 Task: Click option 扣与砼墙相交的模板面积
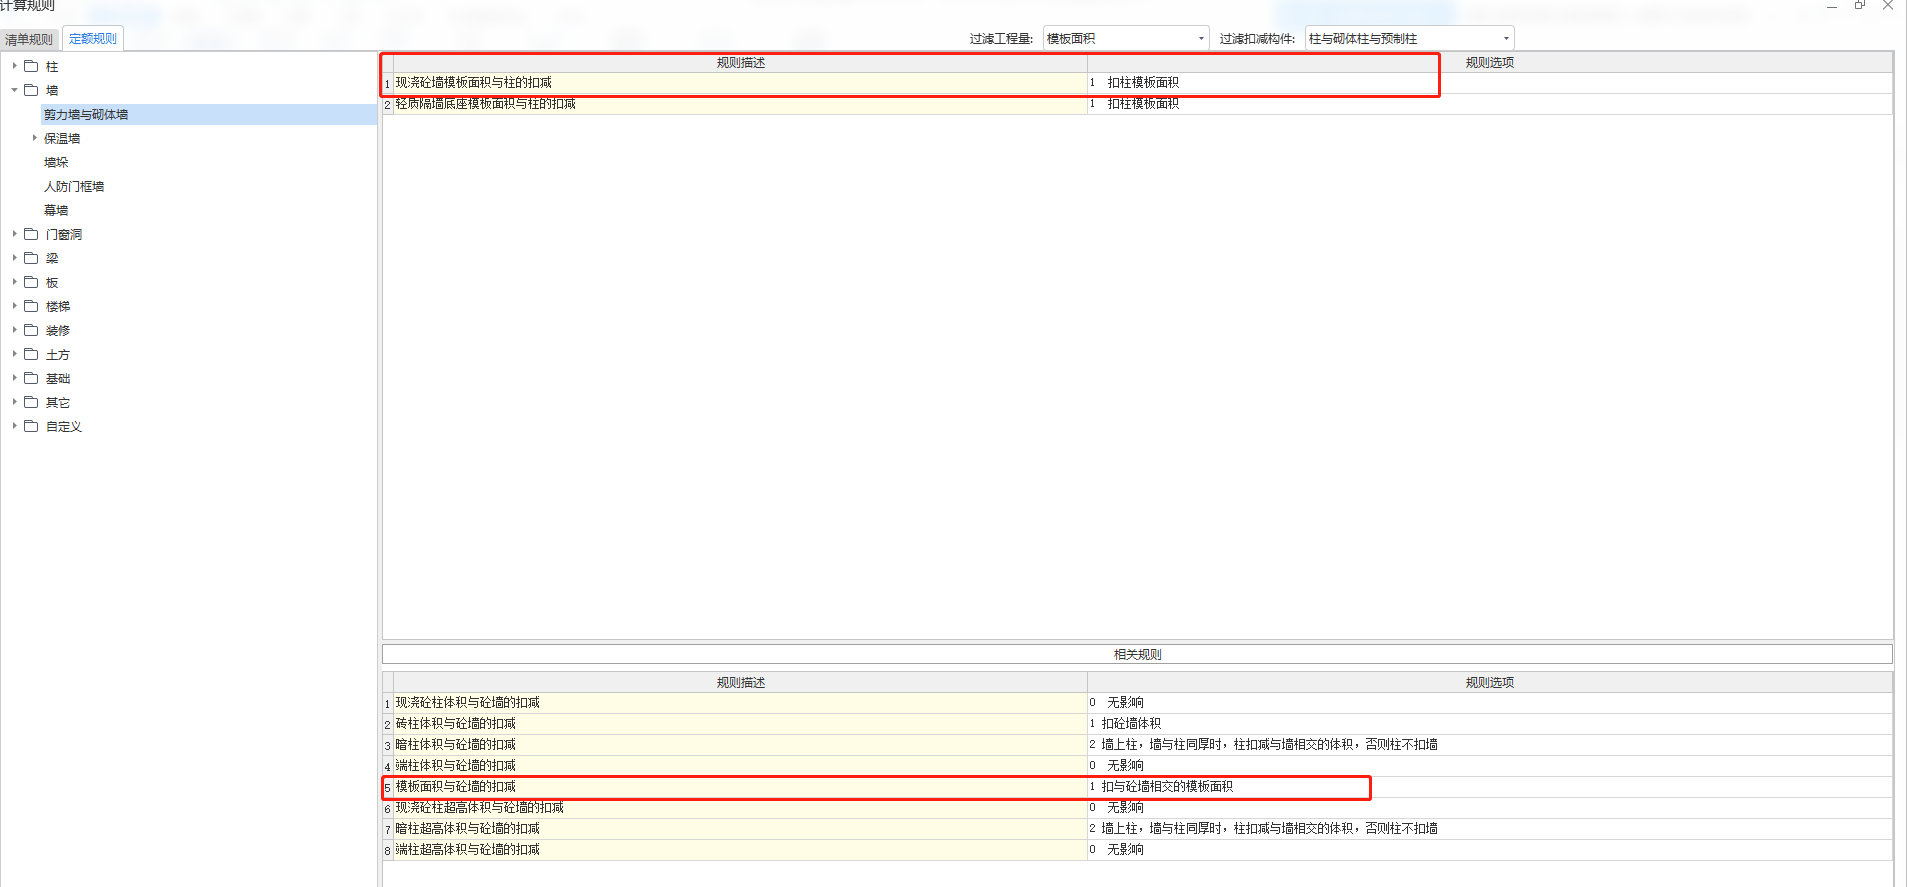[1167, 787]
